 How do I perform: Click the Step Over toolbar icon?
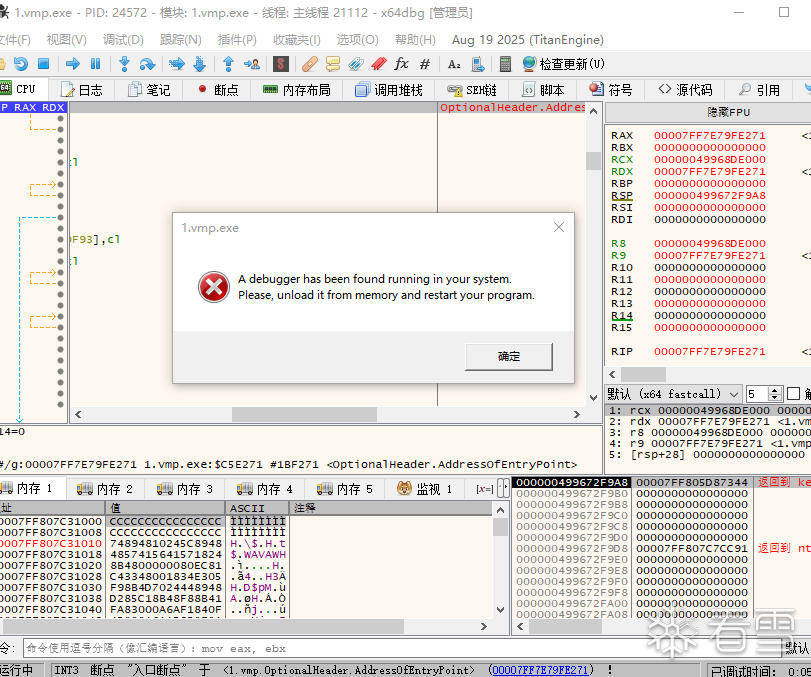click(x=147, y=64)
